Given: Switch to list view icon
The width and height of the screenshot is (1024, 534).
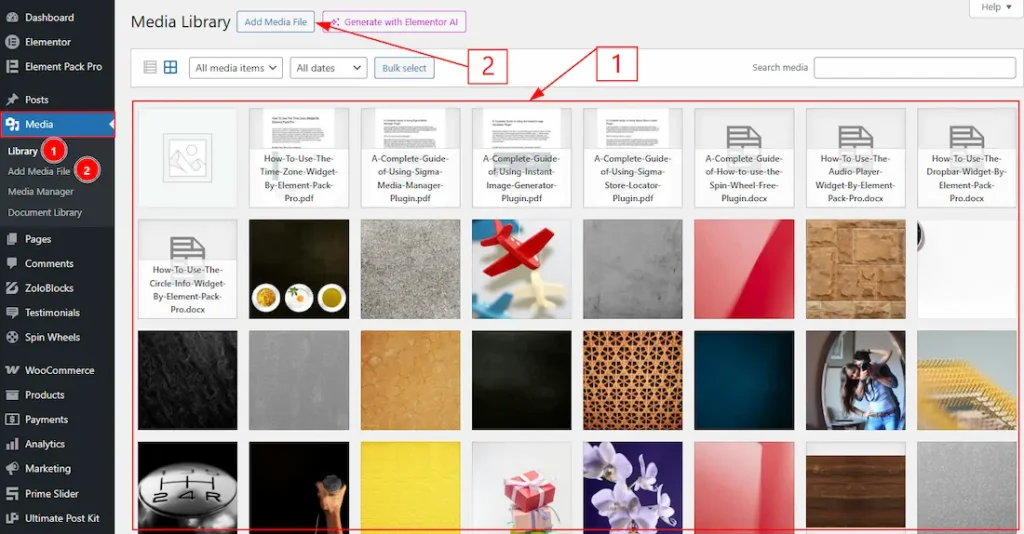Looking at the screenshot, I should [150, 67].
